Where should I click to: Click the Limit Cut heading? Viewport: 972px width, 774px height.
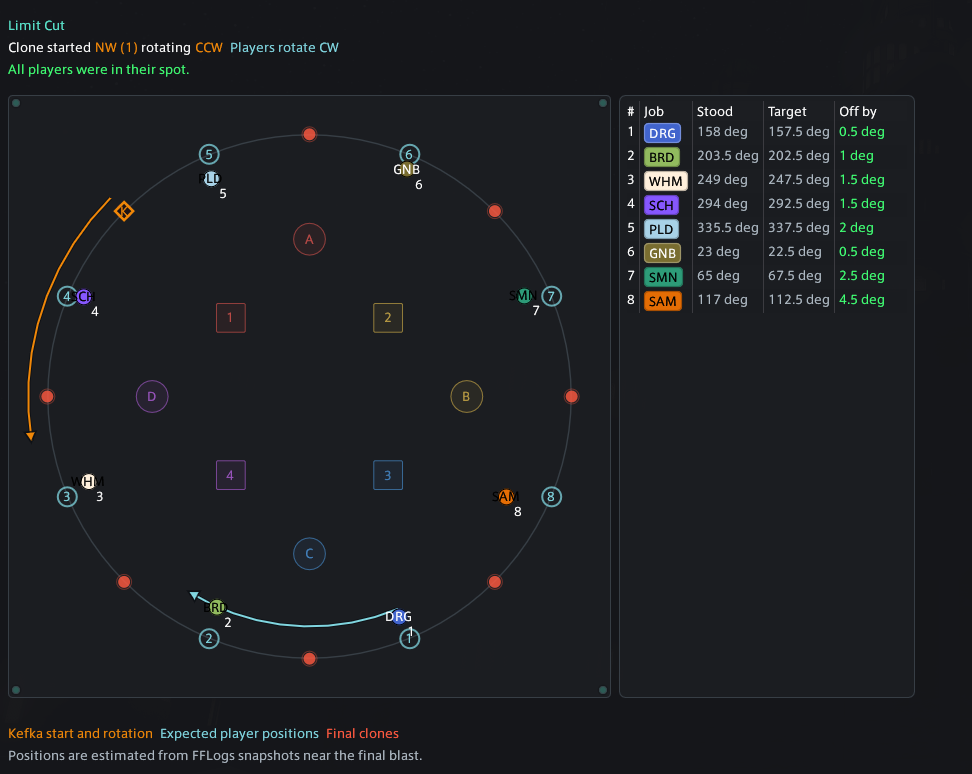[x=36, y=25]
